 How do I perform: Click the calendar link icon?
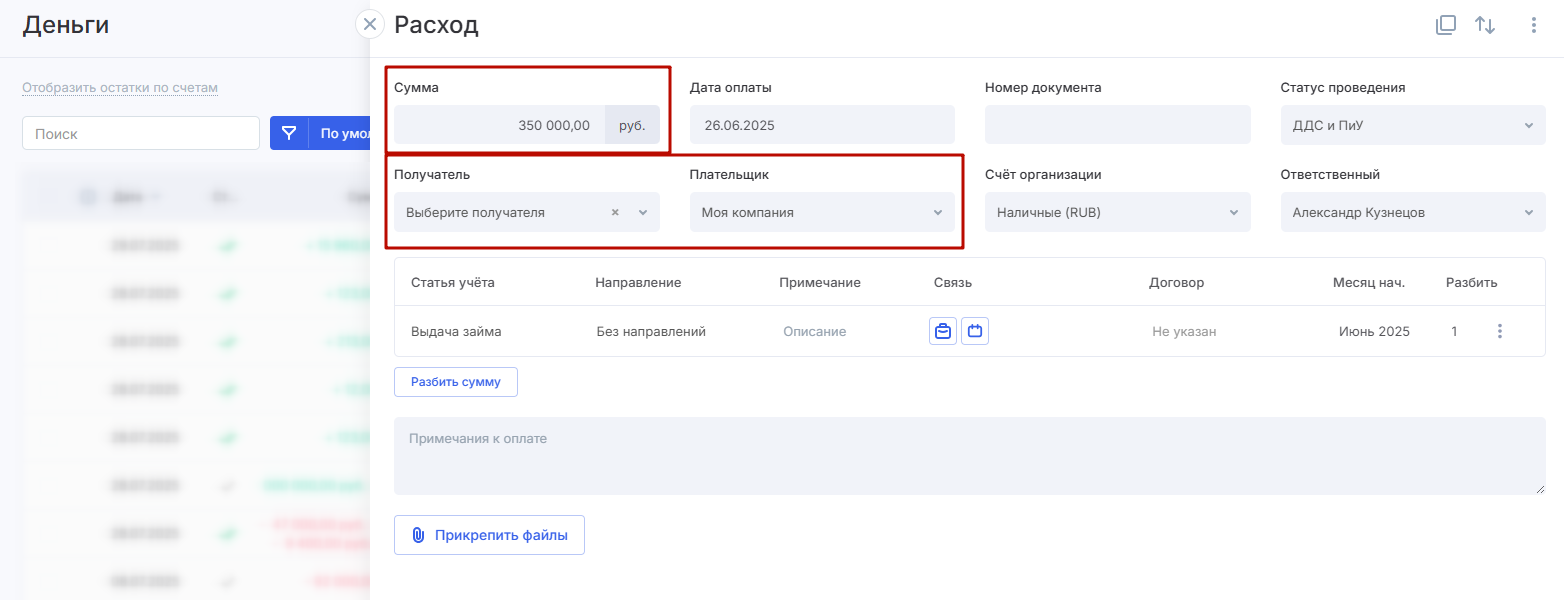pos(975,331)
